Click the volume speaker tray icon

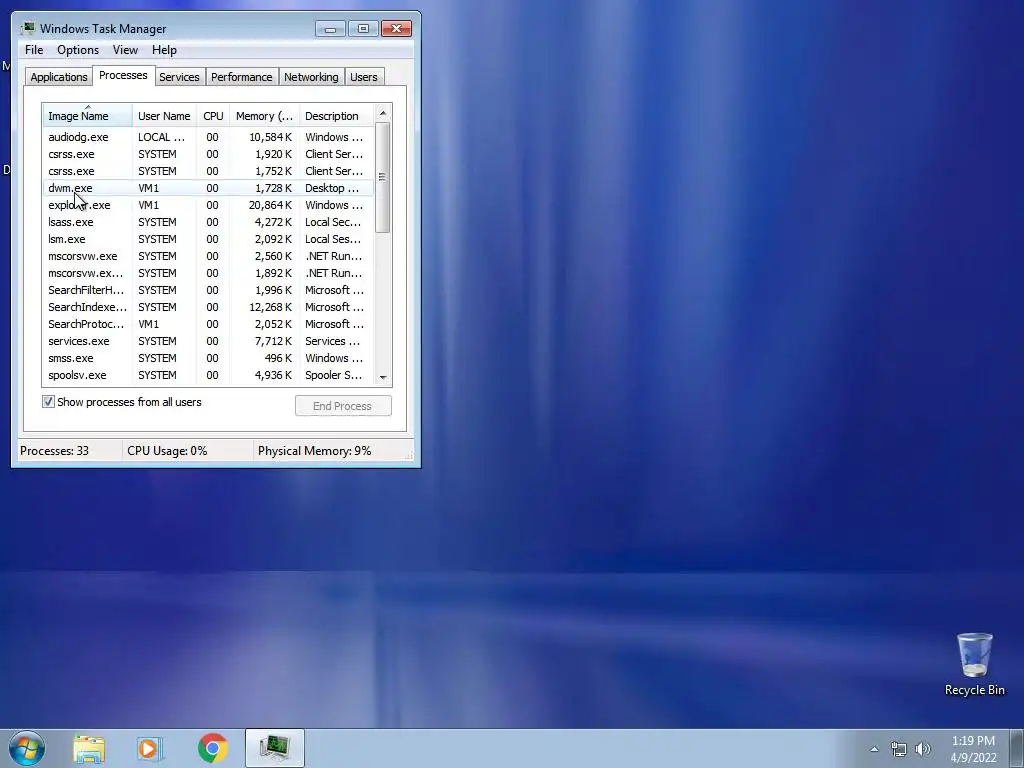point(923,749)
